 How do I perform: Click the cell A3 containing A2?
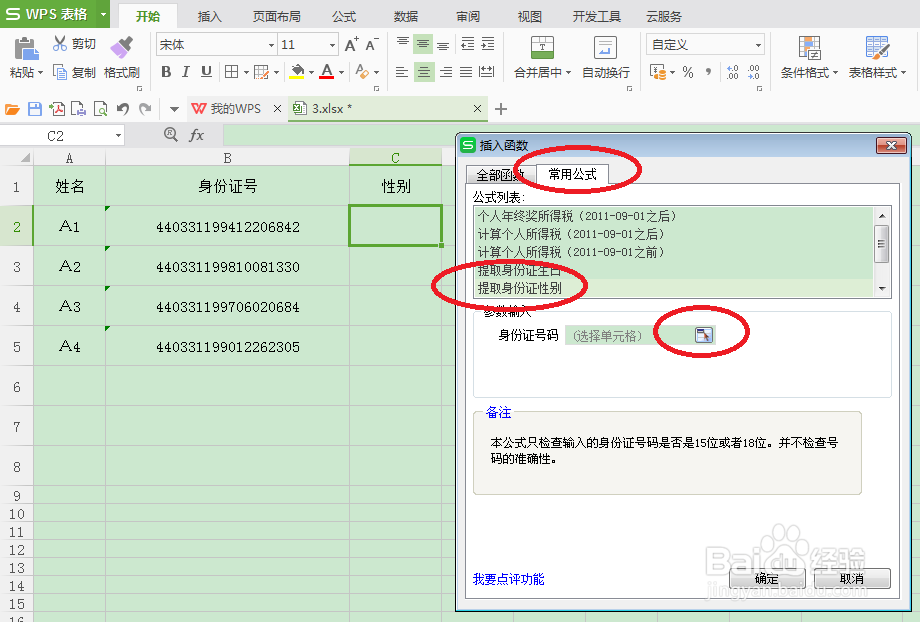pyautogui.click(x=69, y=266)
